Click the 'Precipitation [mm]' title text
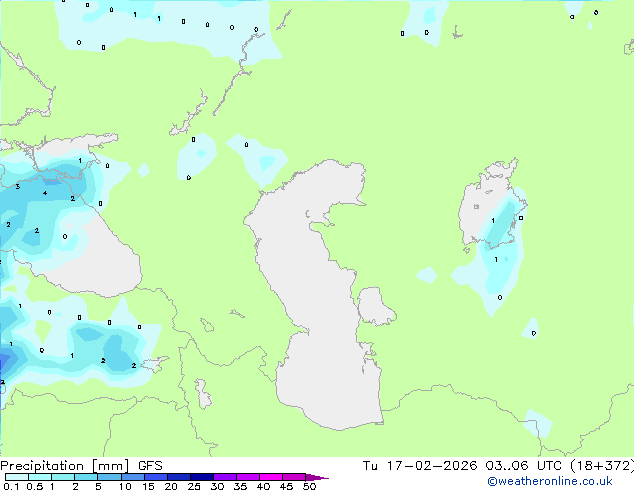The height and width of the screenshot is (490, 634). point(64,466)
